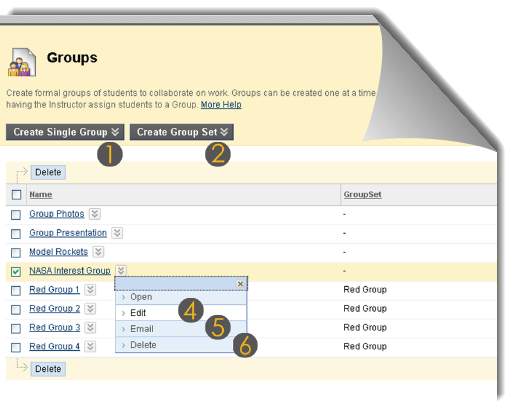
Task: Expand options chevron beside Red Group 1
Action: [x=90, y=290]
